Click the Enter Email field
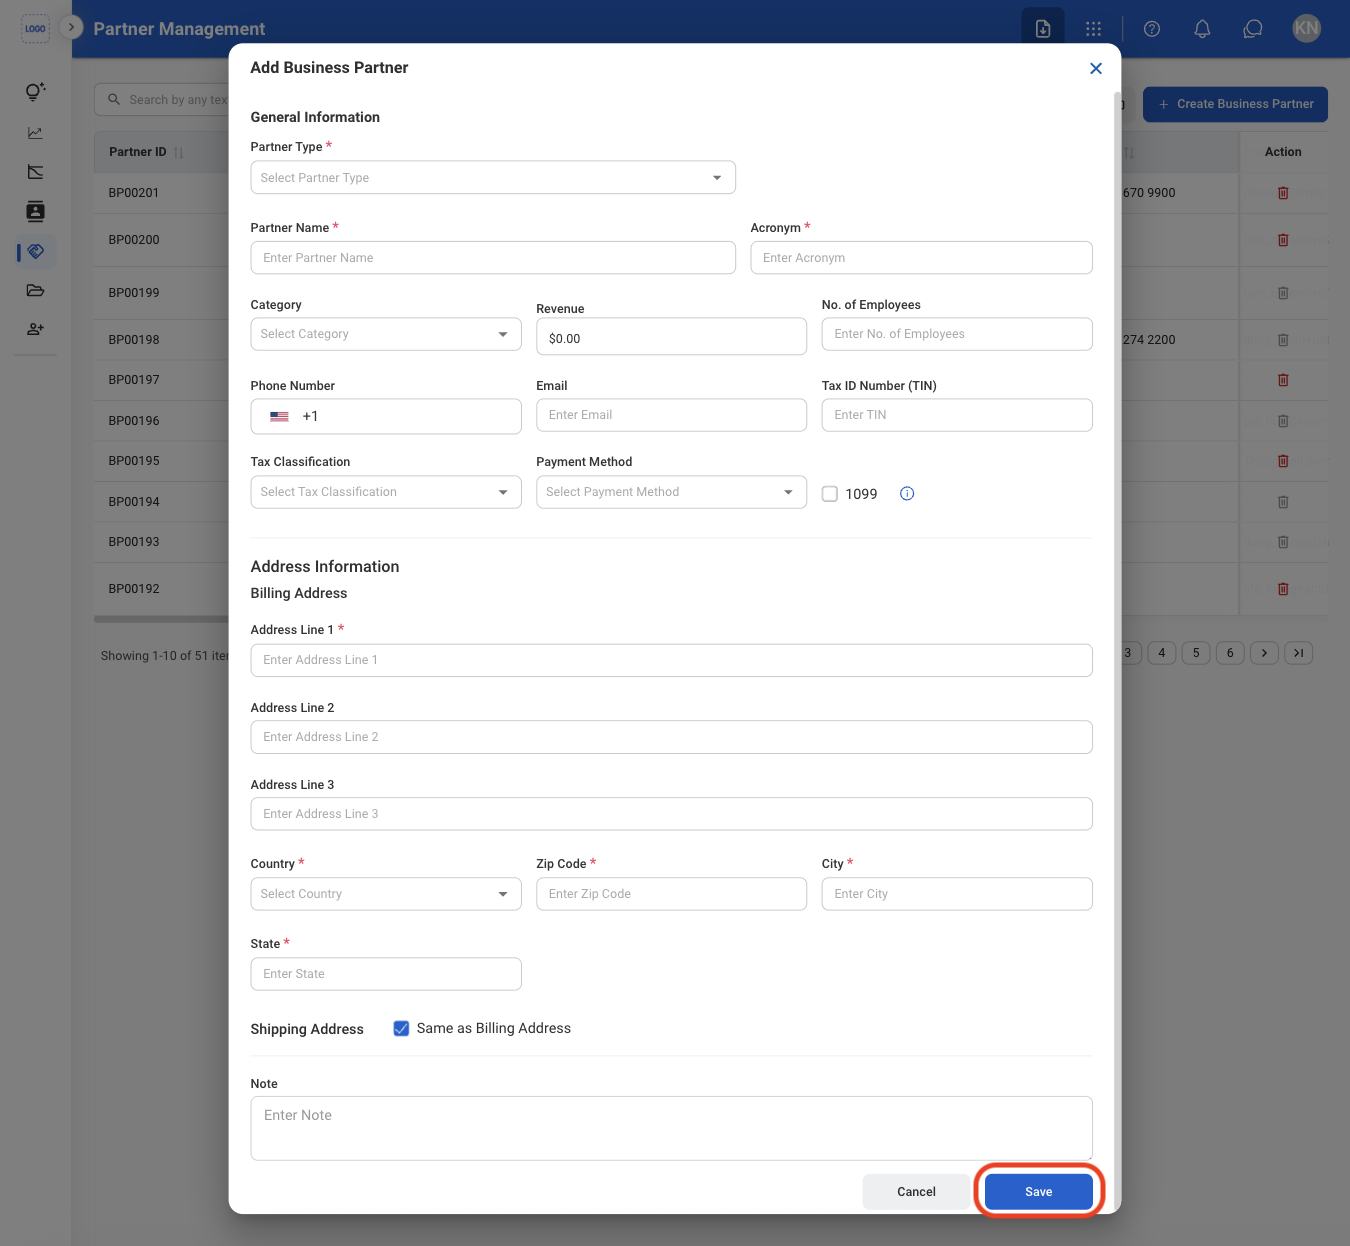1350x1246 pixels. pos(671,415)
